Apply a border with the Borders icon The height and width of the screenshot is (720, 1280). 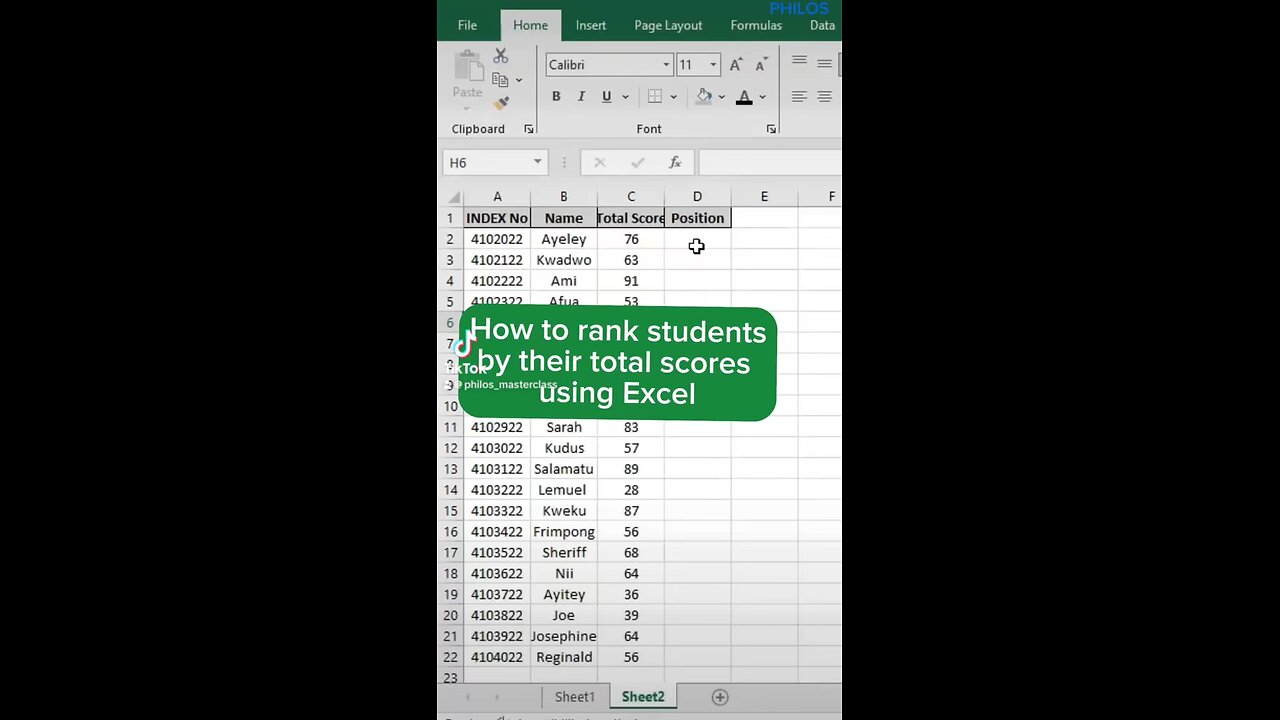coord(655,97)
